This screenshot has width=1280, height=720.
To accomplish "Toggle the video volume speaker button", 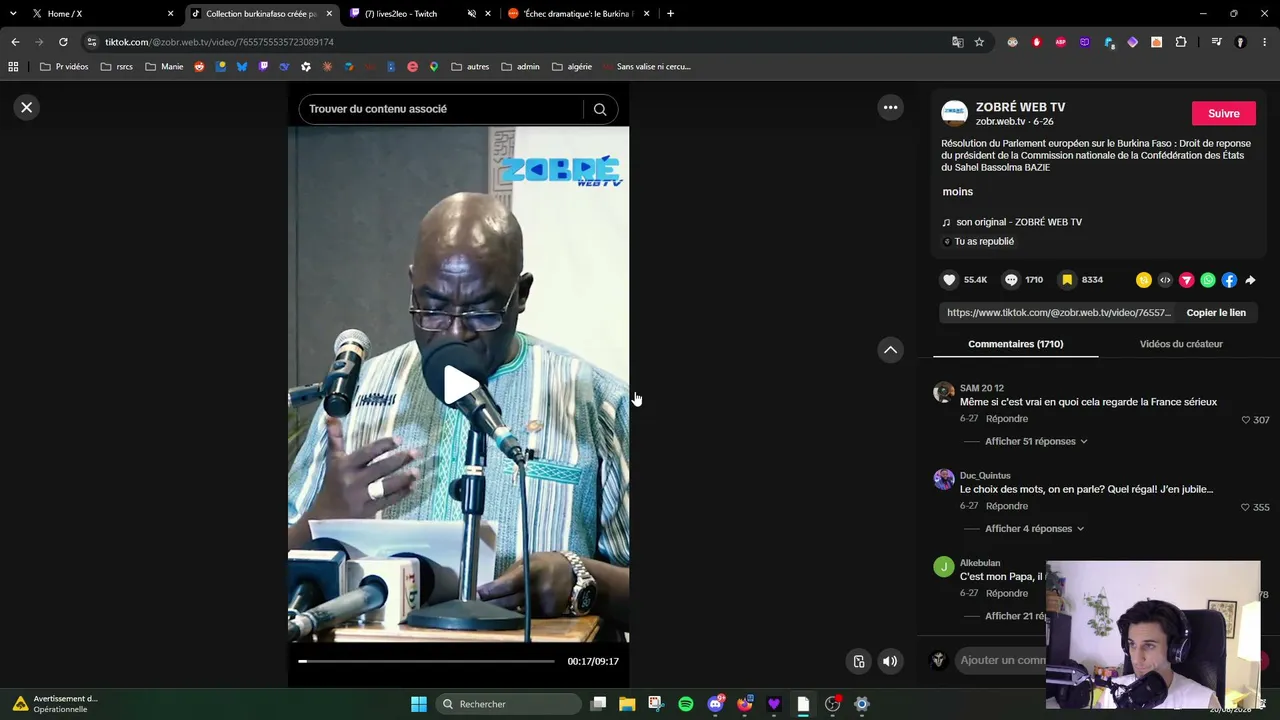I will [x=890, y=661].
